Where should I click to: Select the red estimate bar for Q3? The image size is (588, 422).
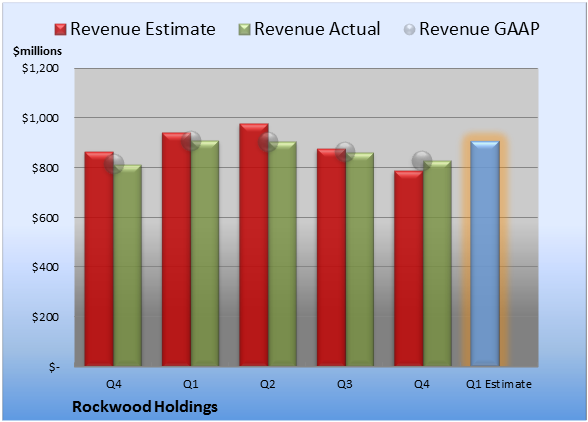point(331,257)
